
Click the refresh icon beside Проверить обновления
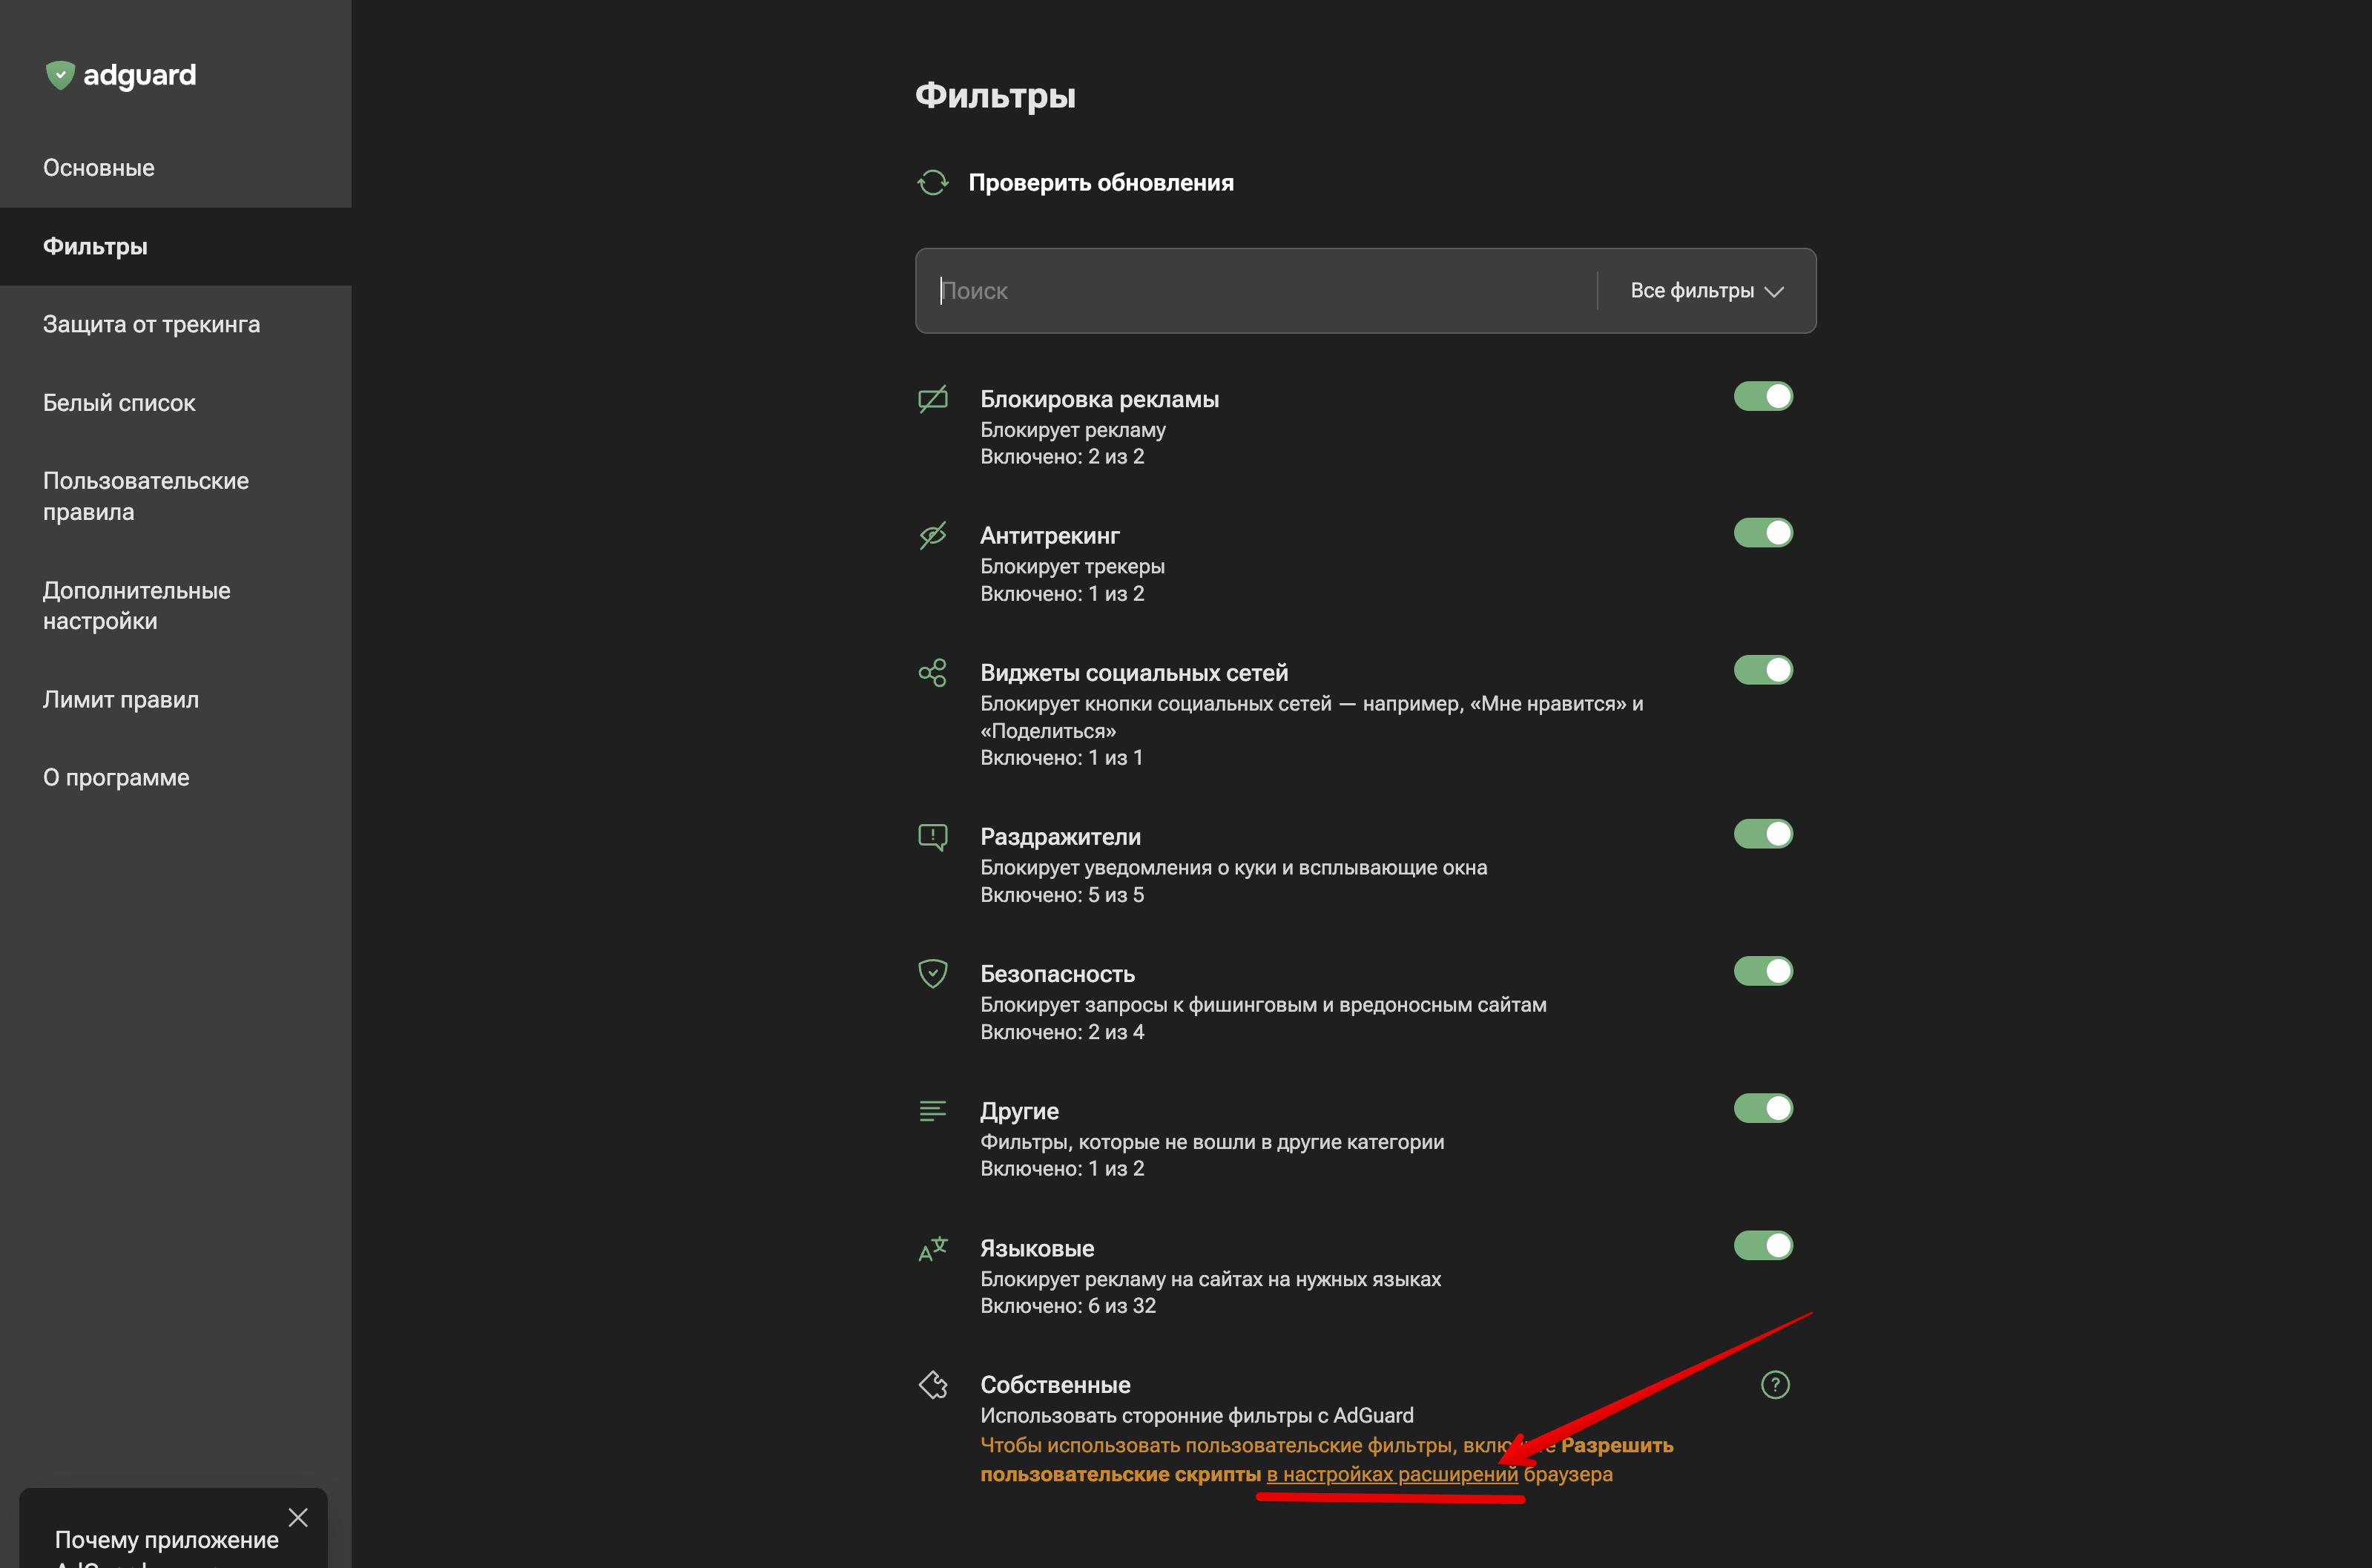pos(932,183)
